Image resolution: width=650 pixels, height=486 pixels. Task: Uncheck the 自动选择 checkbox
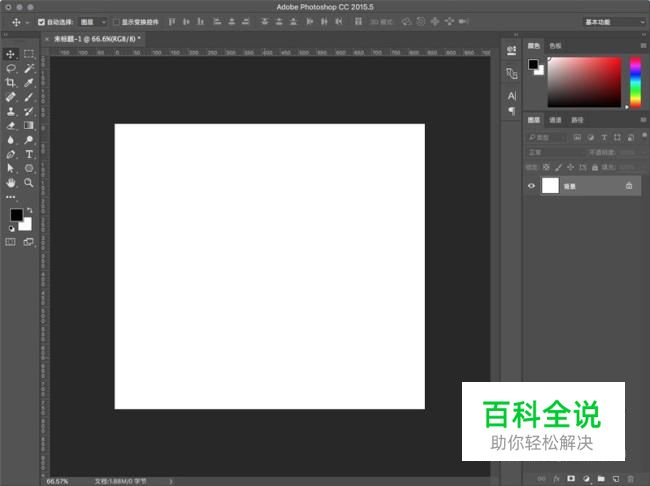click(41, 21)
